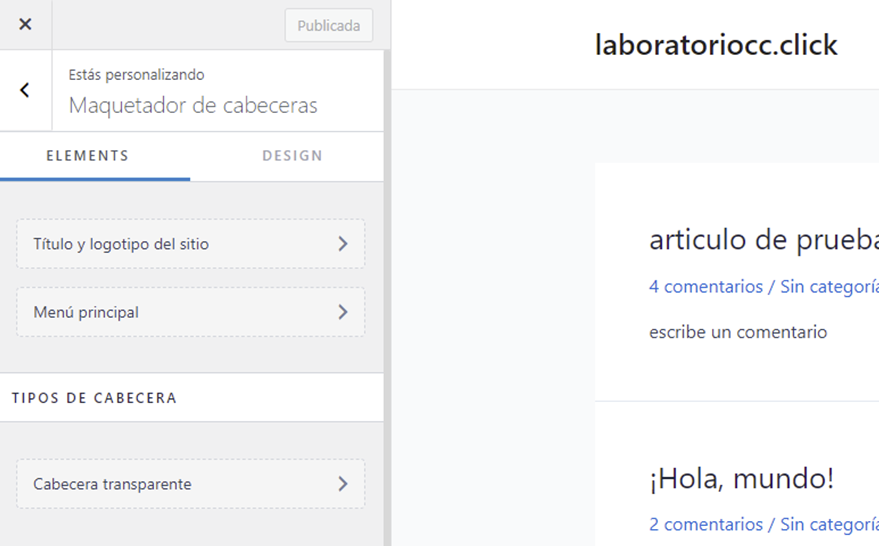This screenshot has width=879, height=546.
Task: Open Sin categoría under ¡Hola, mundo!
Action: [x=830, y=524]
